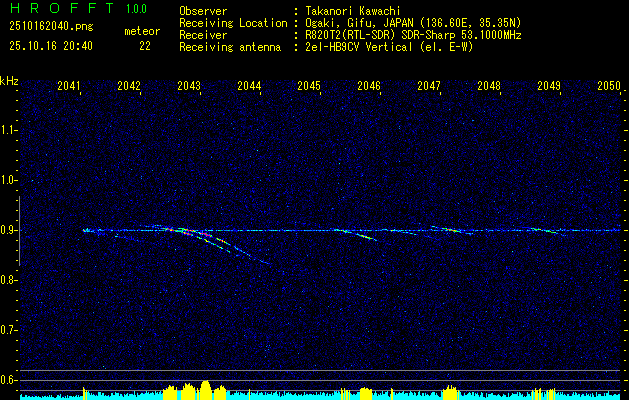The height and width of the screenshot is (400, 629).
Task: Click the 2046 time axis label
Action: [369, 86]
